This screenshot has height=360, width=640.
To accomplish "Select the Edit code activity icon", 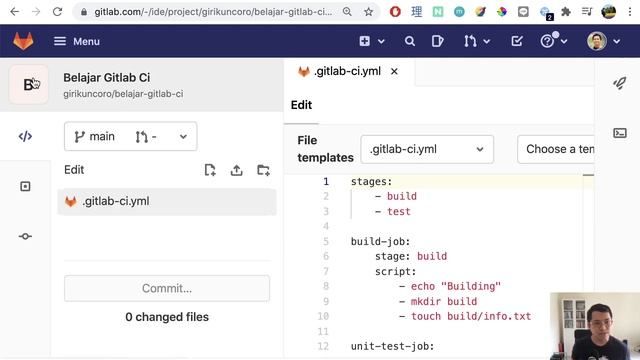I will [25, 136].
